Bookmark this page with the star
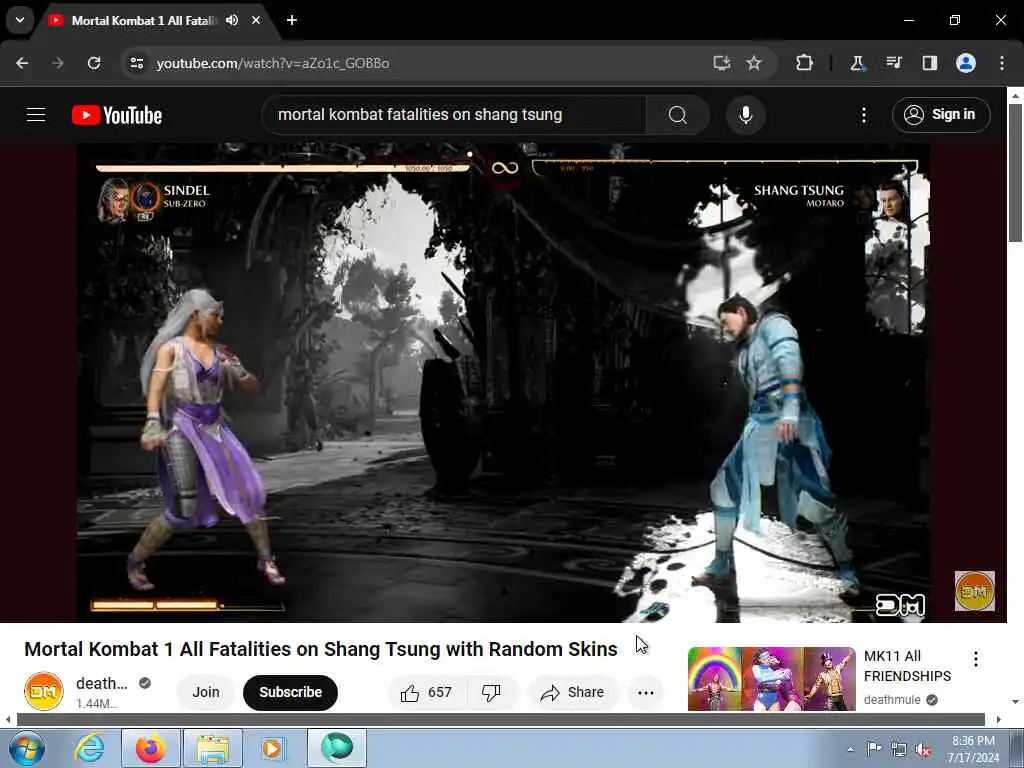 tap(754, 63)
